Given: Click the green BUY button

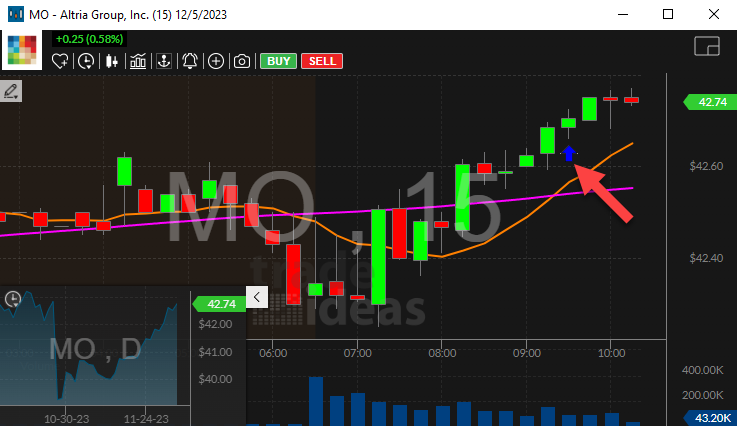Looking at the screenshot, I should point(279,61).
